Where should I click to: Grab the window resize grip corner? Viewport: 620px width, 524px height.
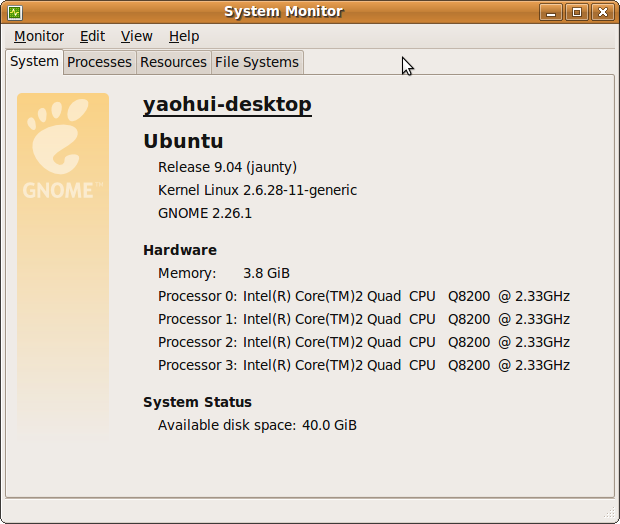click(610, 513)
